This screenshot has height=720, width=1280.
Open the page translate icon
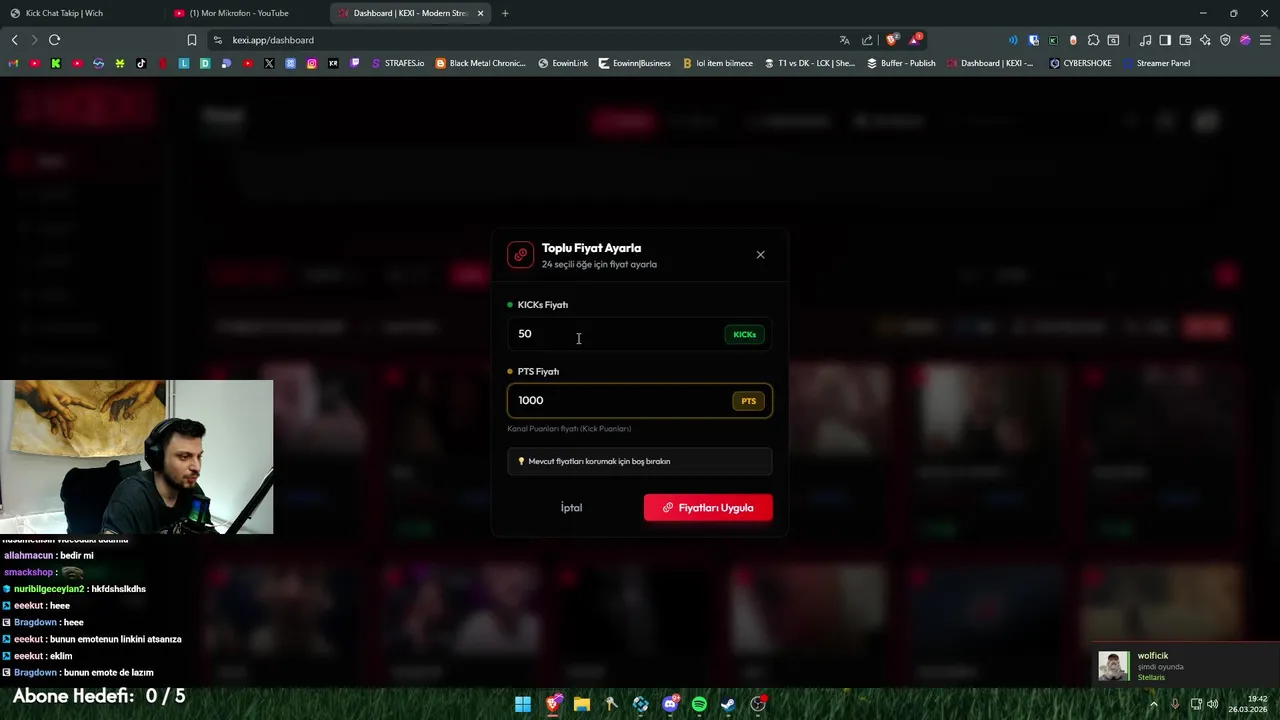[844, 40]
